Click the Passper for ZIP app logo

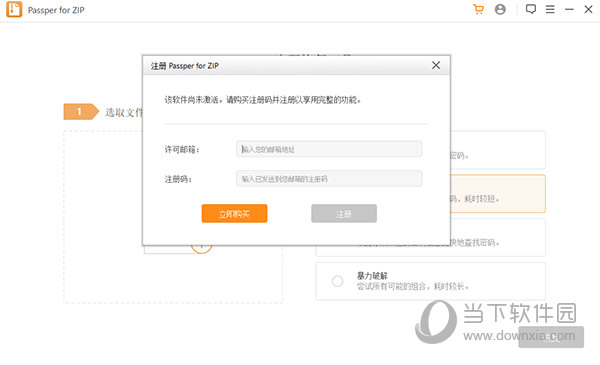[x=14, y=10]
